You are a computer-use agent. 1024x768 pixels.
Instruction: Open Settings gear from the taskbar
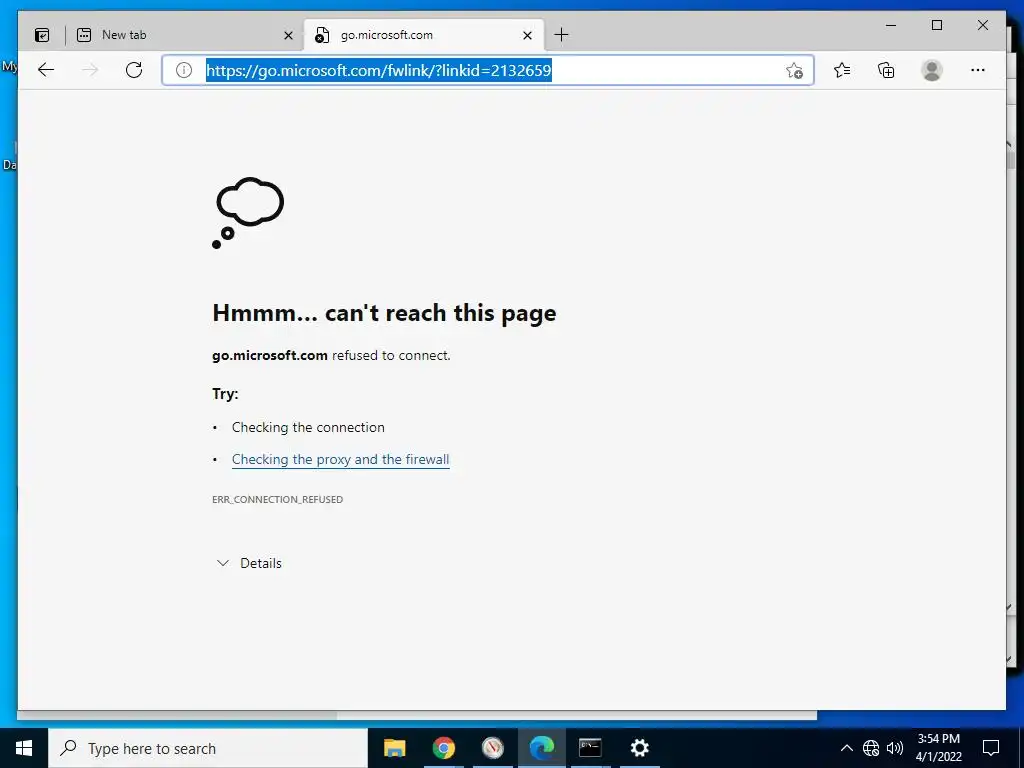pos(639,748)
